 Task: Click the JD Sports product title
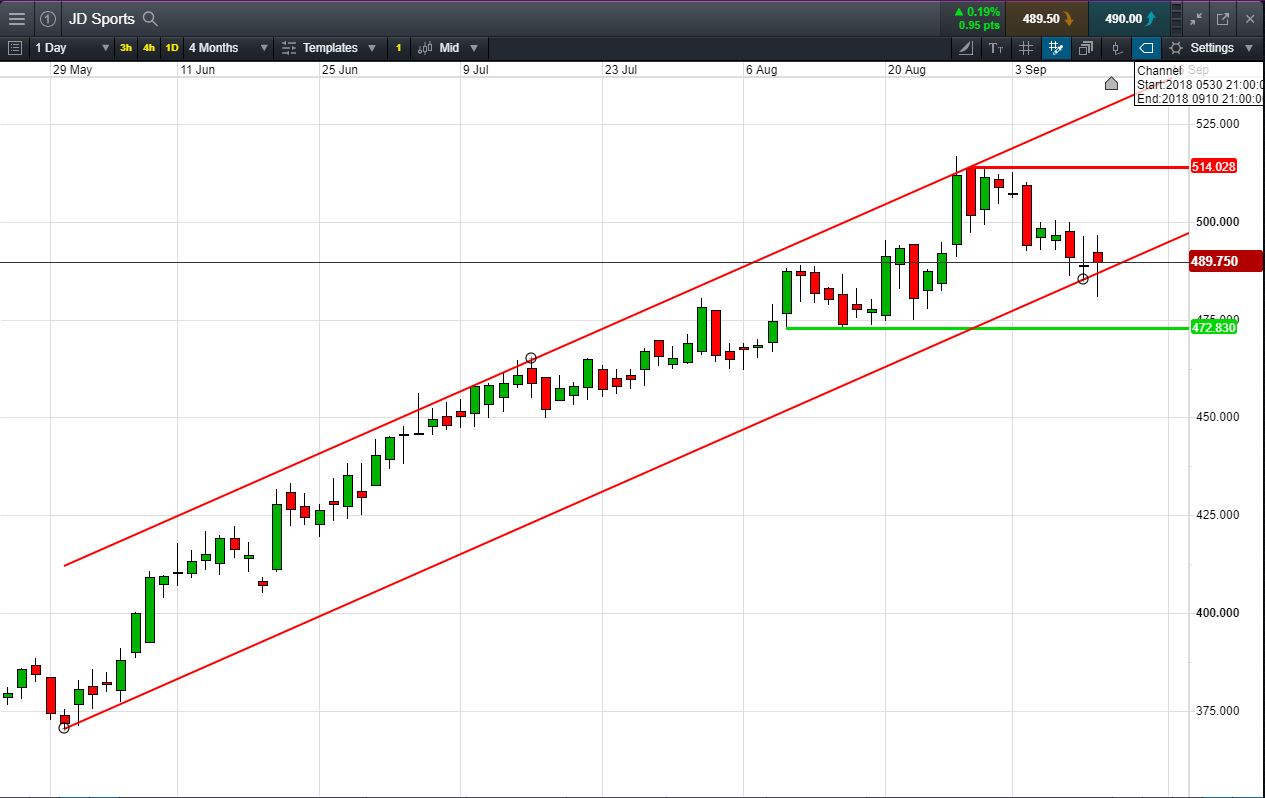101,18
